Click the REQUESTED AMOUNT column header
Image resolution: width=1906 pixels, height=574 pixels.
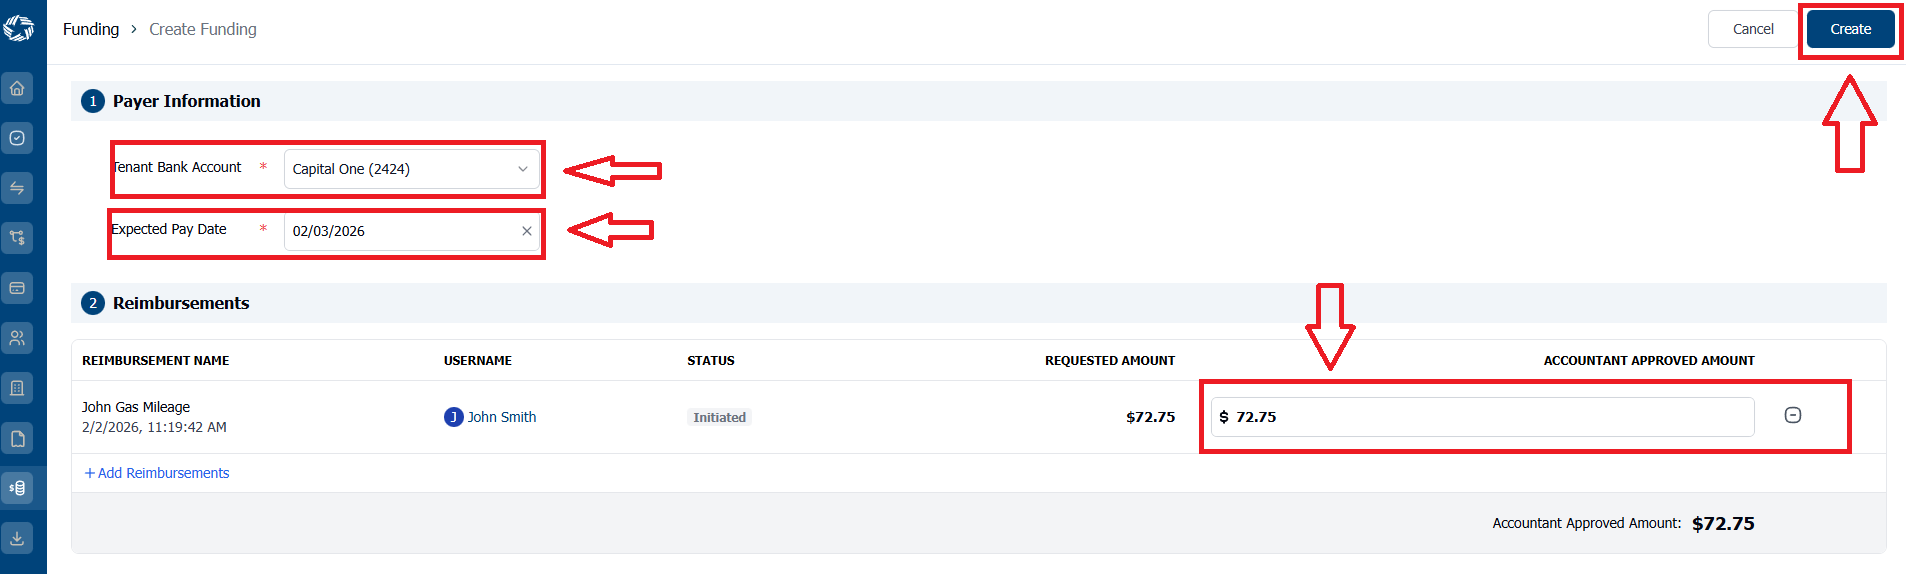click(1110, 361)
